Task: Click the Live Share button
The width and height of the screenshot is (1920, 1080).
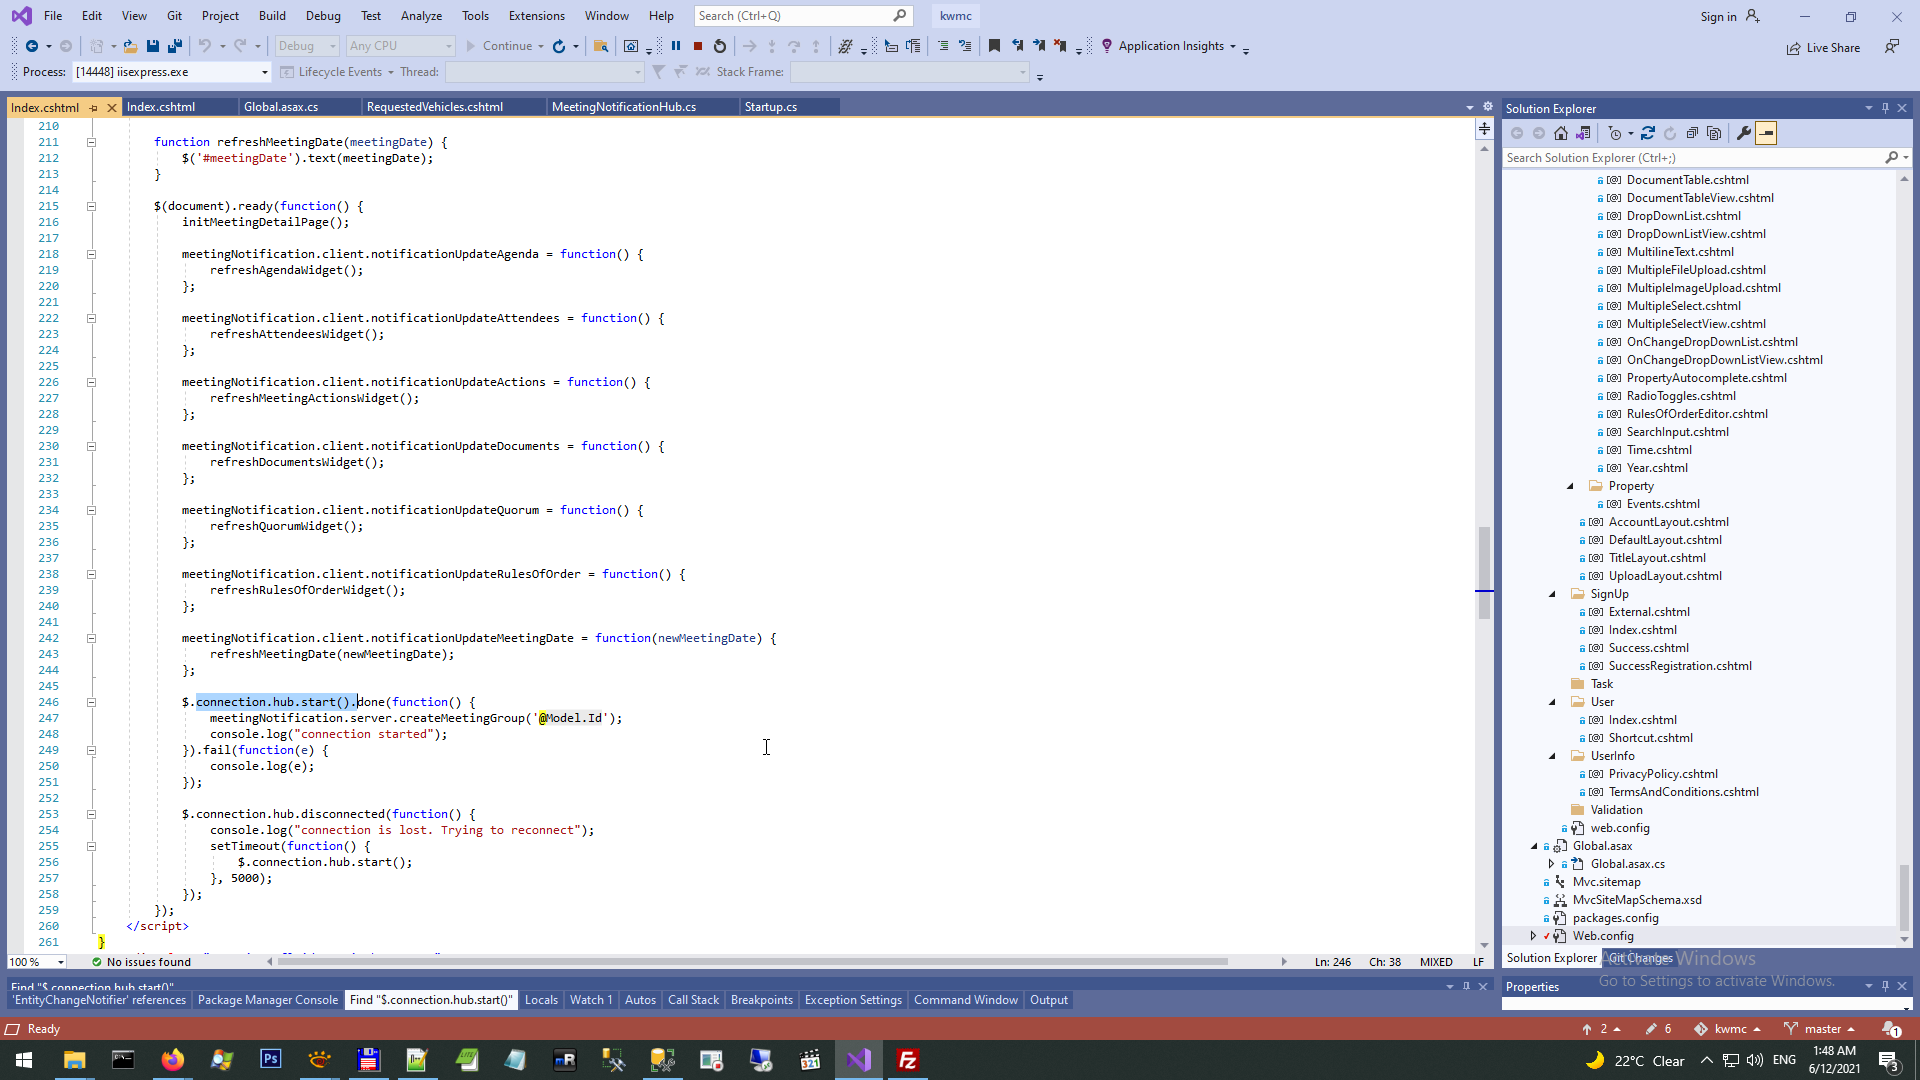Action: pyautogui.click(x=1824, y=48)
